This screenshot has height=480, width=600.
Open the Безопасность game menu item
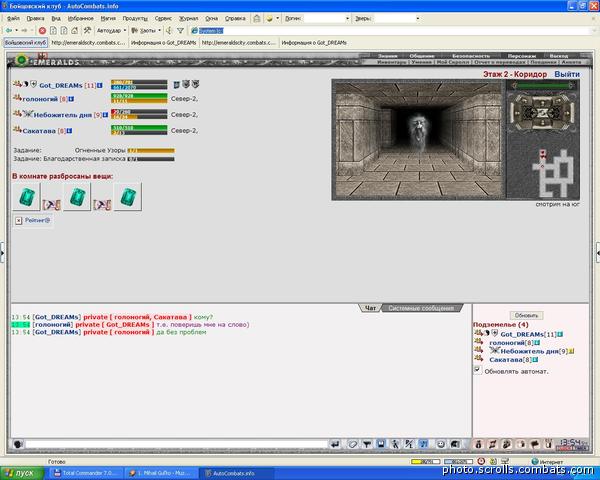(x=471, y=56)
